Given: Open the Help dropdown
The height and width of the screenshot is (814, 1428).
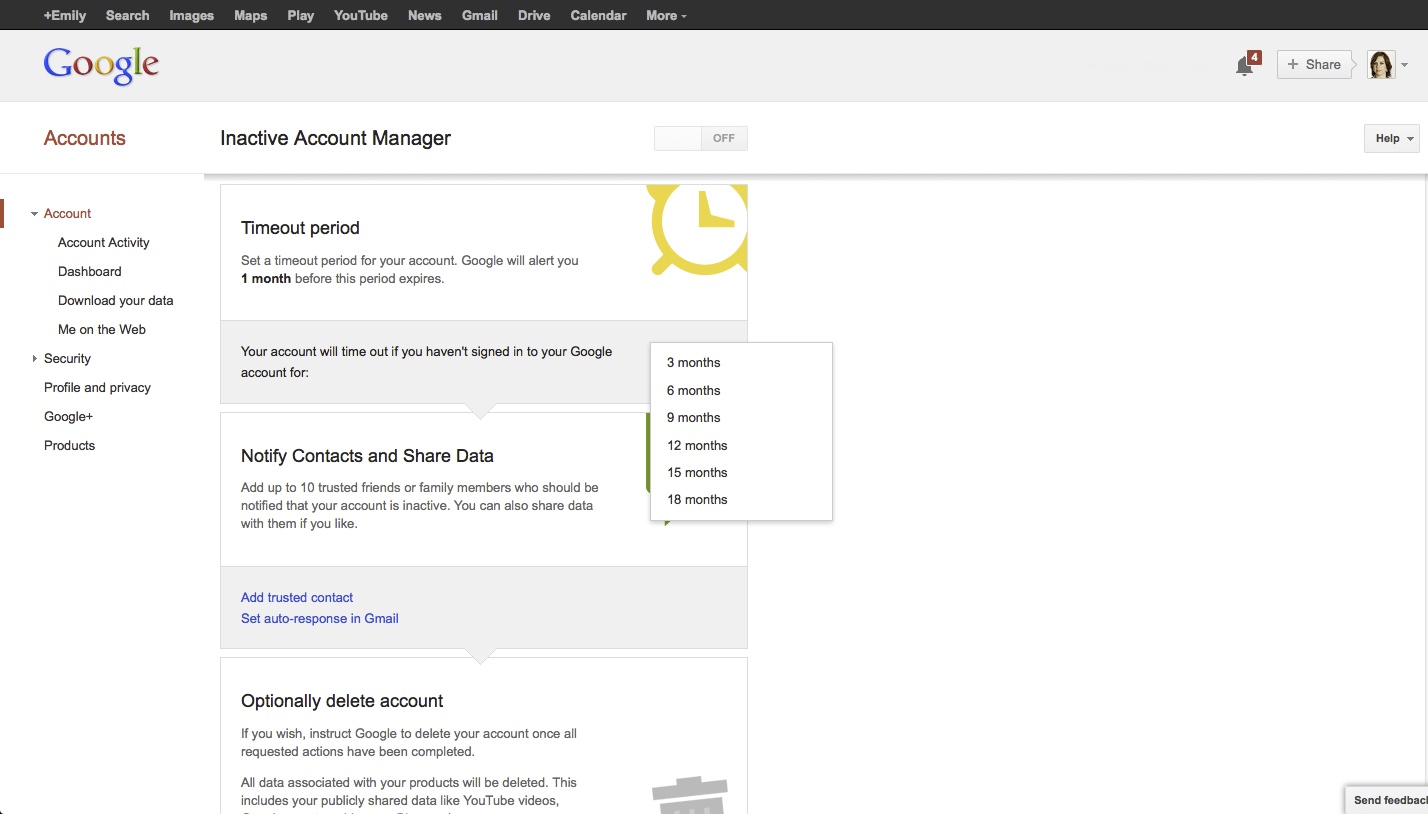Looking at the screenshot, I should coord(1391,139).
